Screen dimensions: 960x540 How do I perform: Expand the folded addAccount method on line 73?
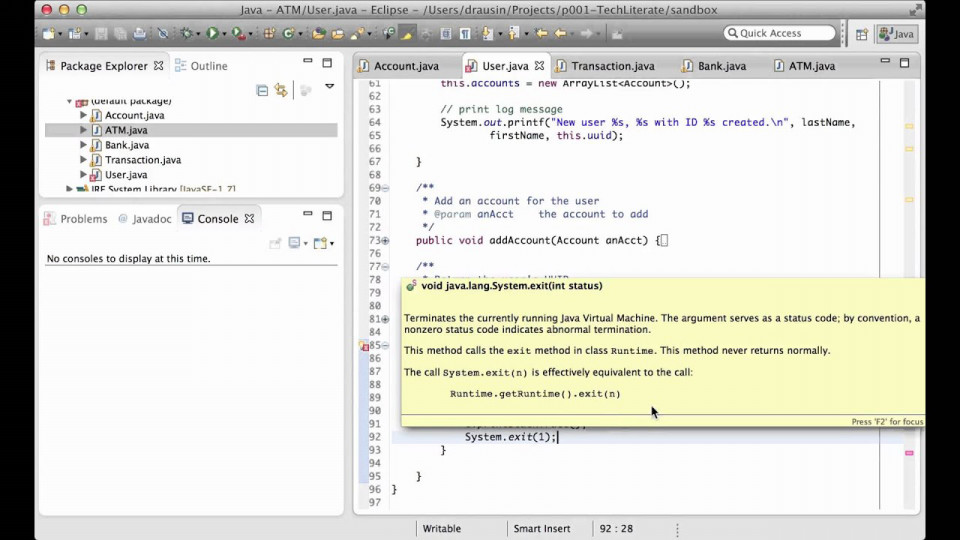pyautogui.click(x=385, y=241)
